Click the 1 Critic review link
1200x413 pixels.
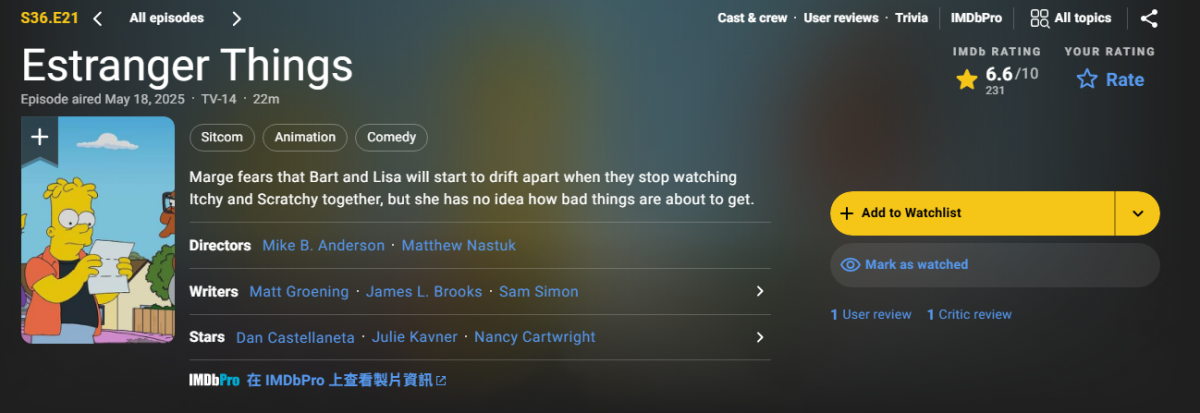[969, 315]
